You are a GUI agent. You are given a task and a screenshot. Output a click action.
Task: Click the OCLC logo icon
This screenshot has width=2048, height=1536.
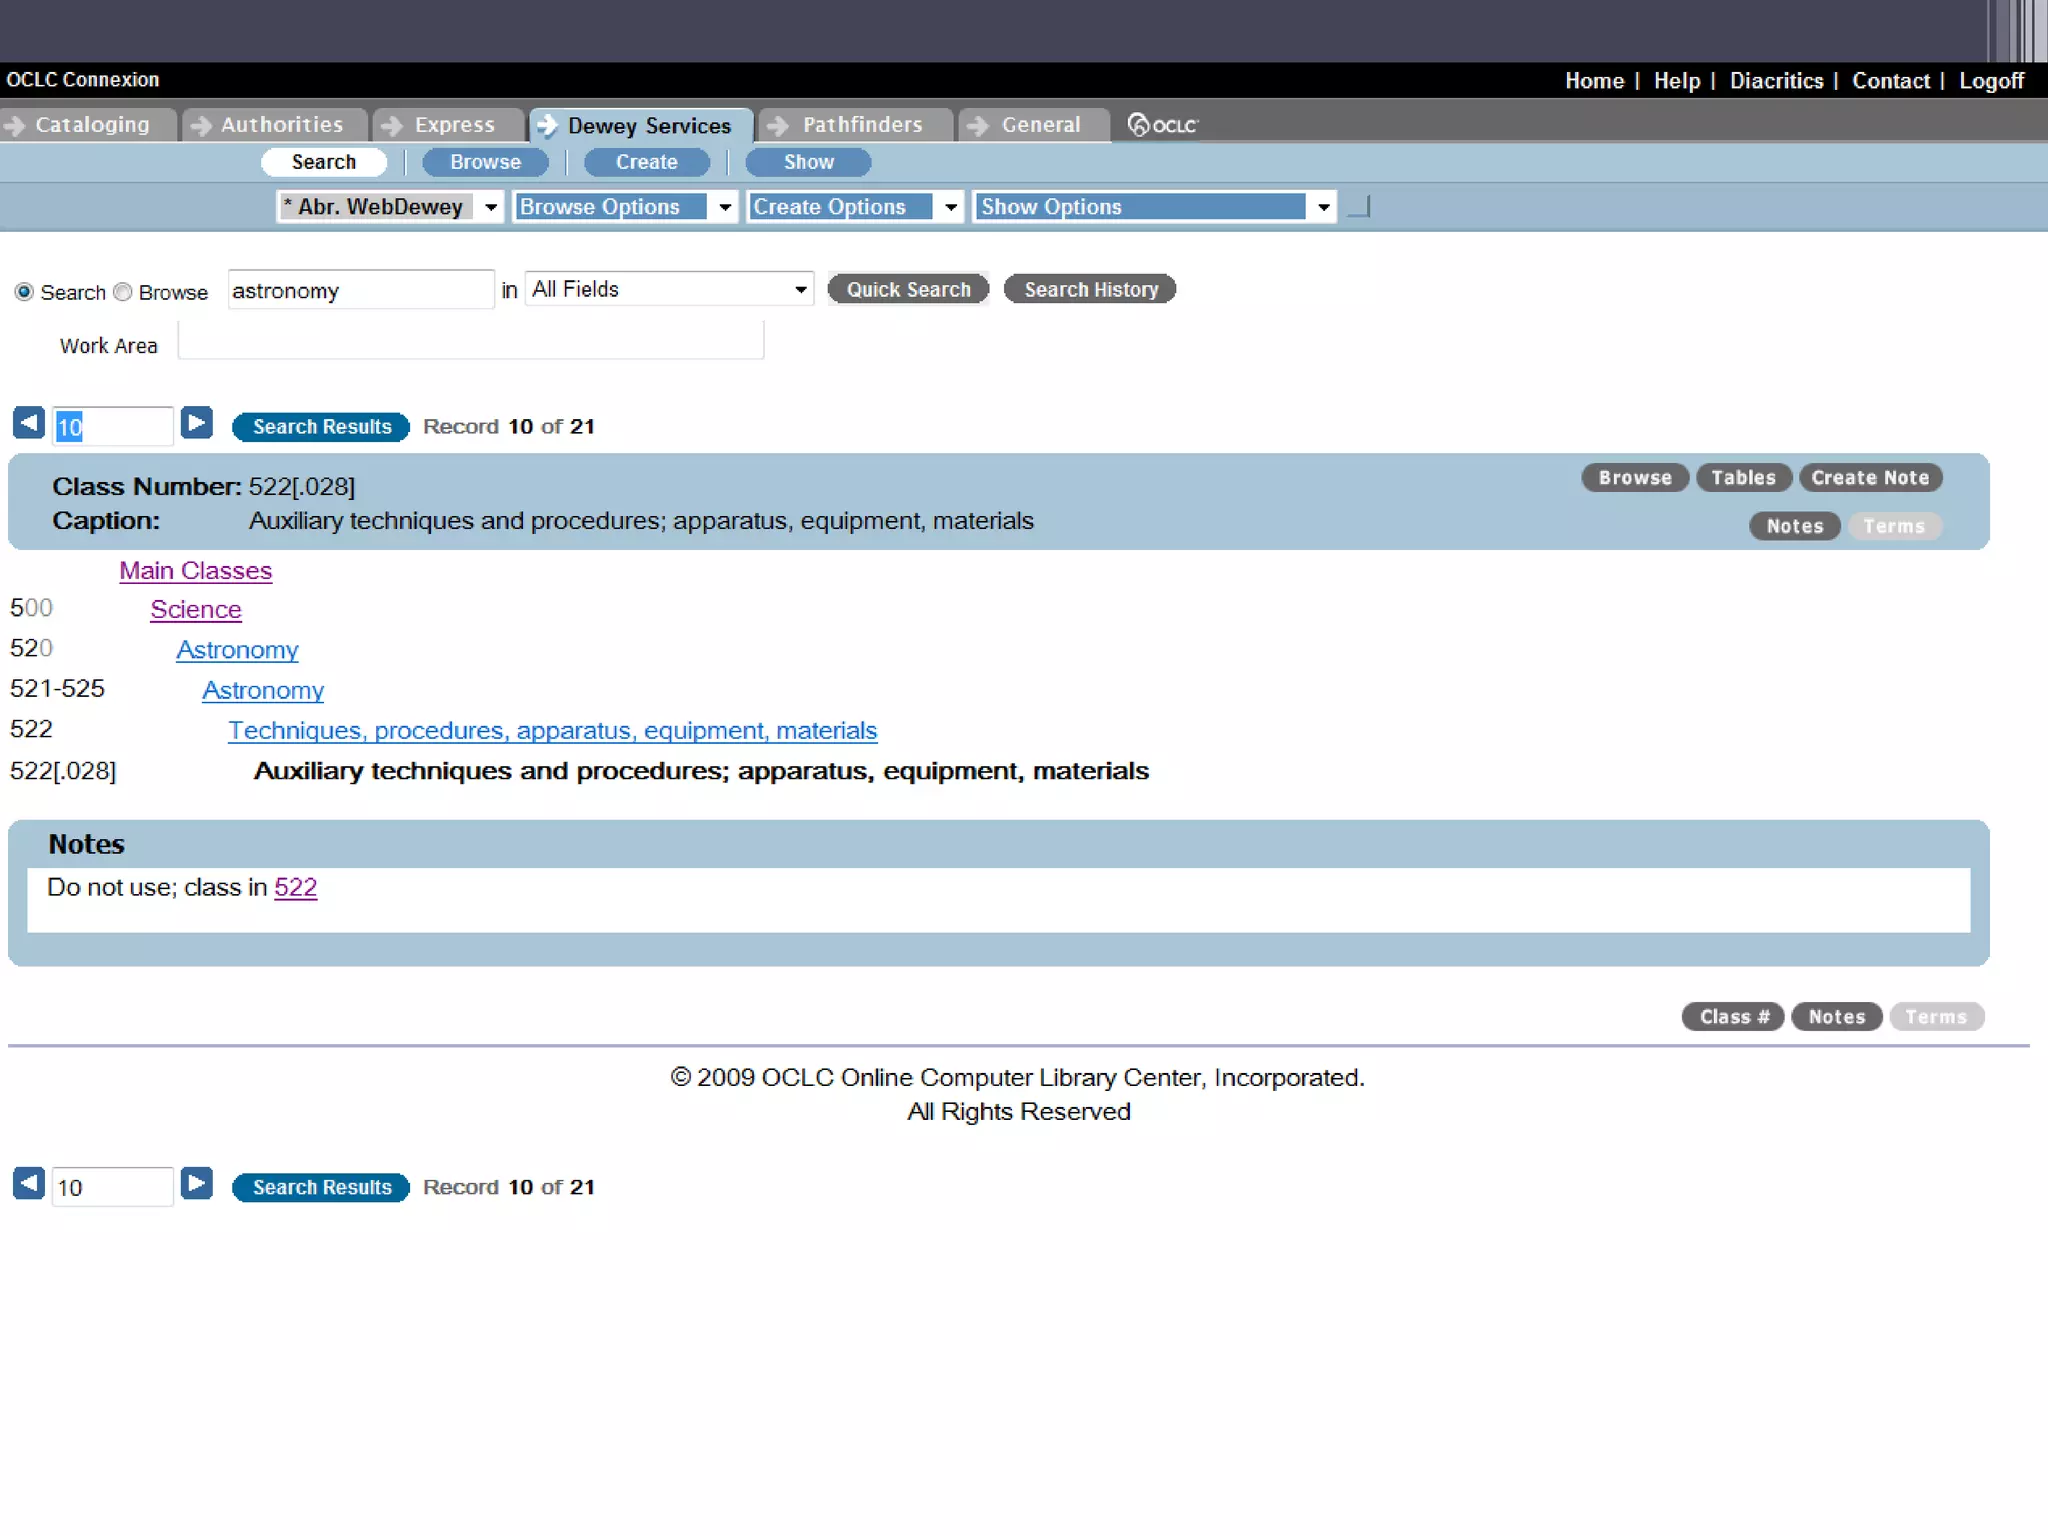click(1162, 125)
